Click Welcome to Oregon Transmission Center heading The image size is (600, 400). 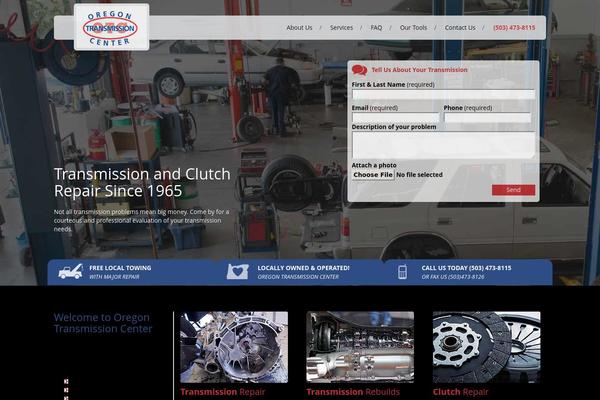(103, 323)
